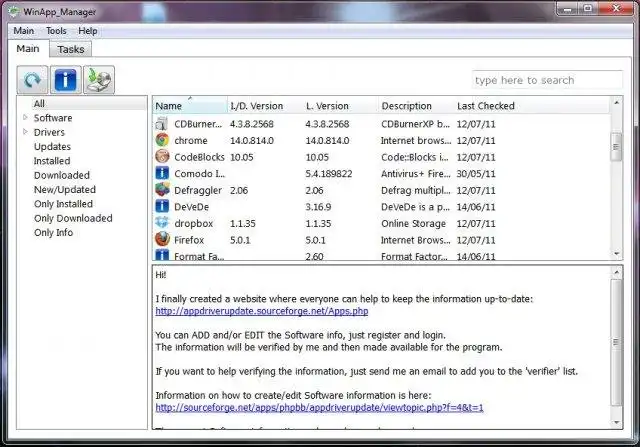Click the dropbox row icon
The width and height of the screenshot is (640, 447).
coord(162,223)
